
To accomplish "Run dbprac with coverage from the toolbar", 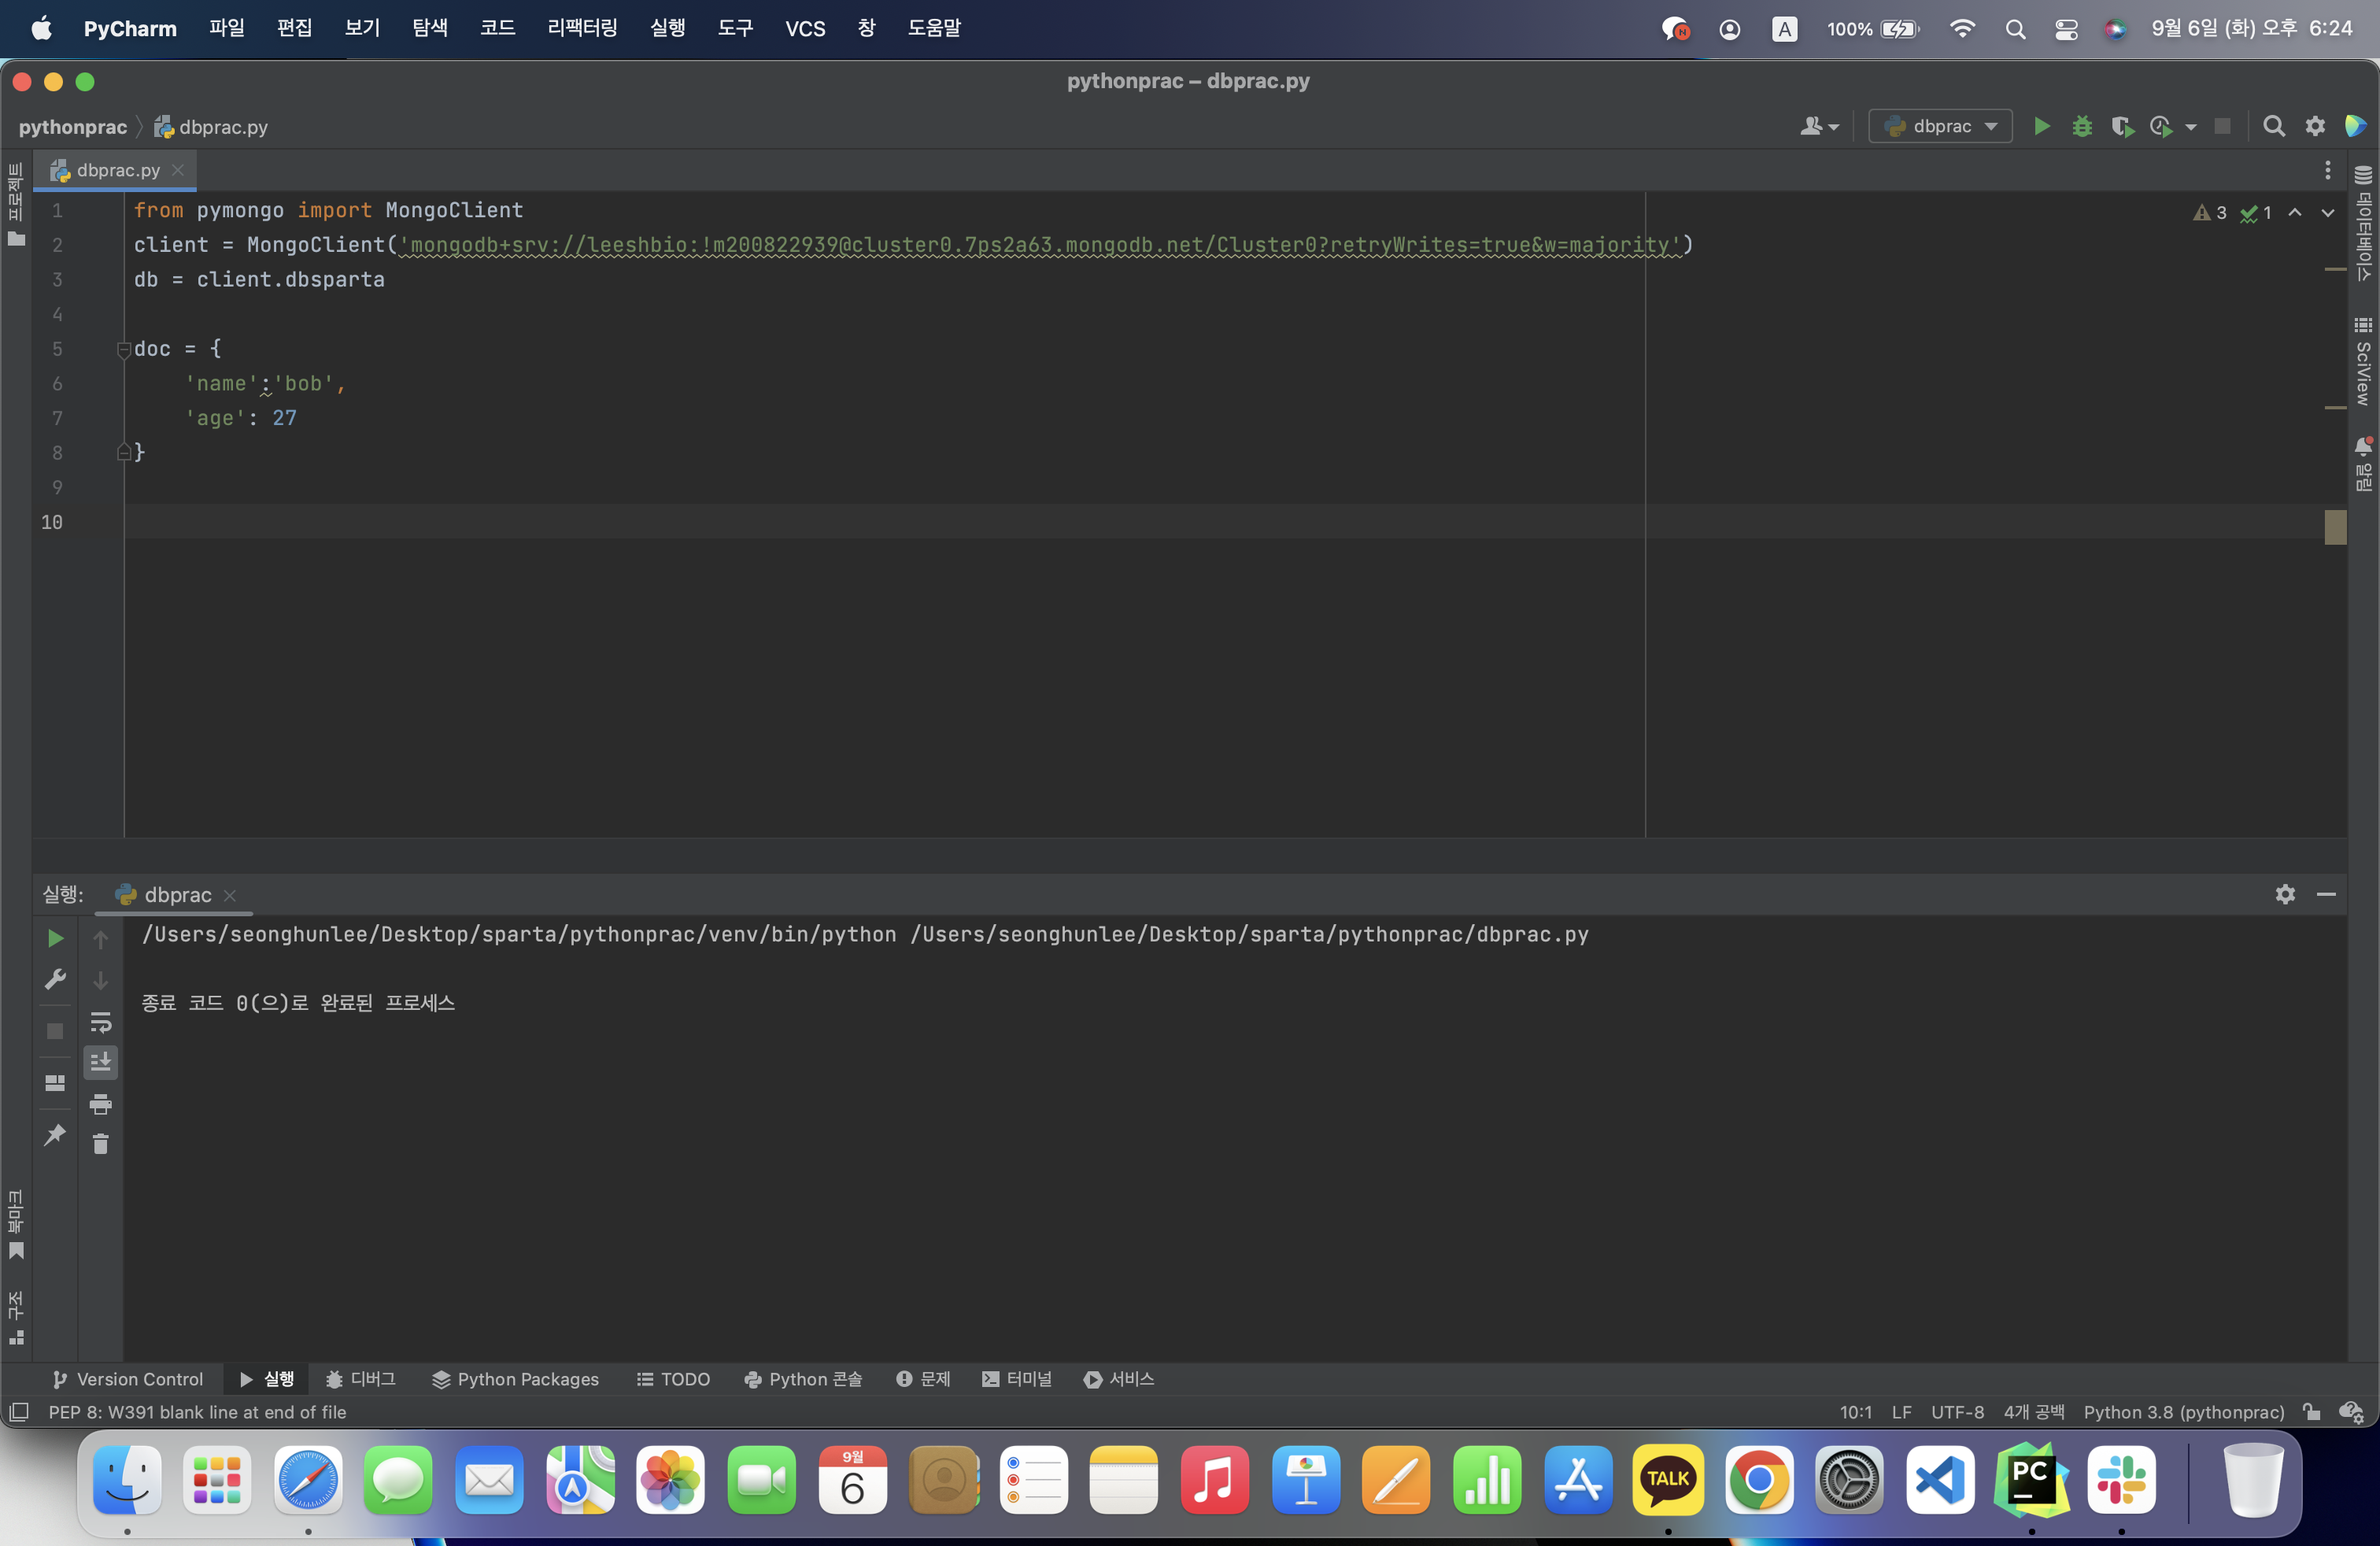I will coord(2122,126).
